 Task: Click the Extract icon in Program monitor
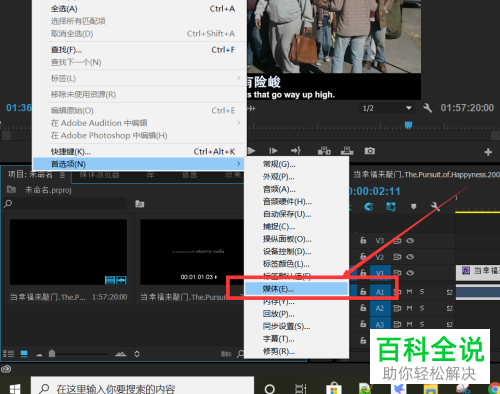[347, 151]
